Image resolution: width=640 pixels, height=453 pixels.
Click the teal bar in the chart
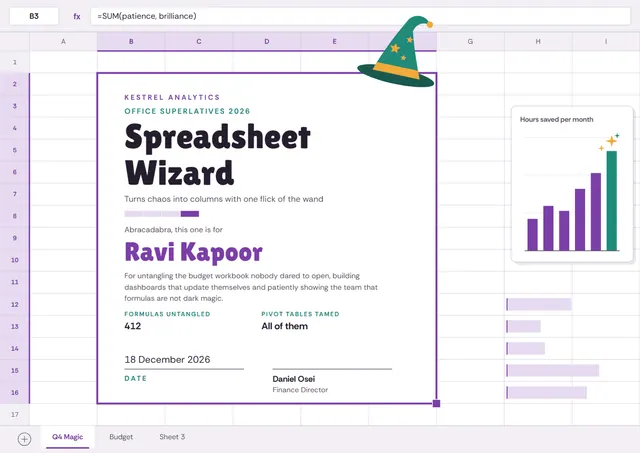pos(611,201)
